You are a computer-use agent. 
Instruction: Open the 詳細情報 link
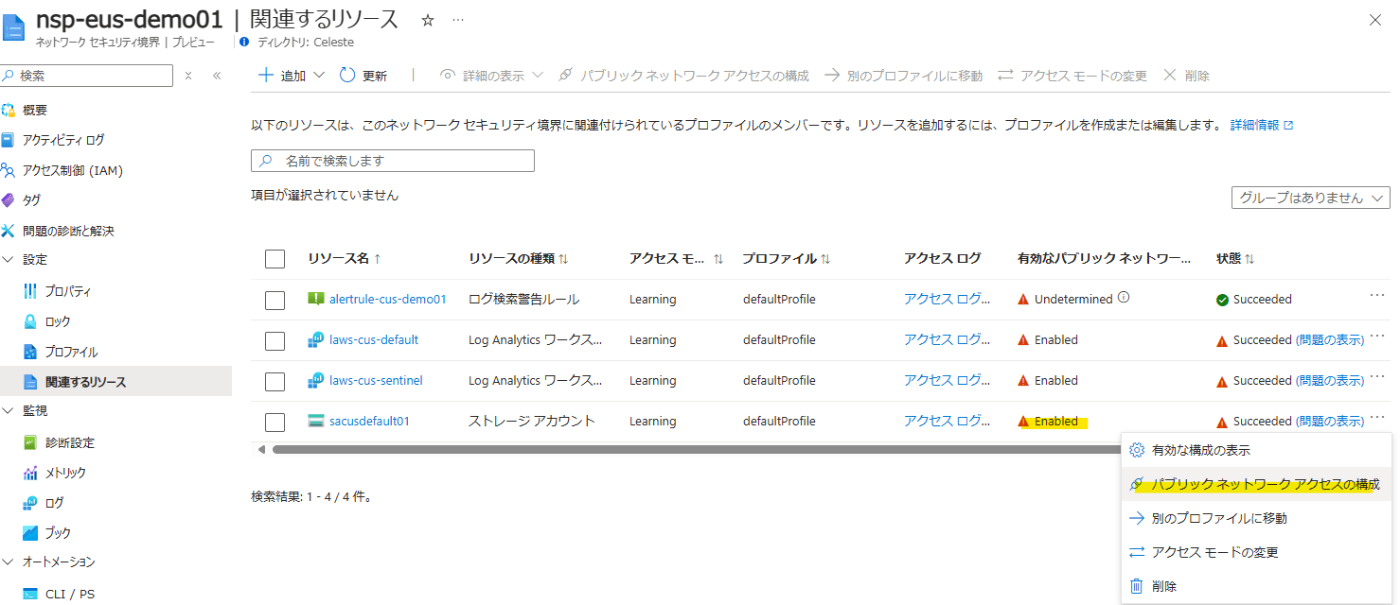[x=1262, y=125]
